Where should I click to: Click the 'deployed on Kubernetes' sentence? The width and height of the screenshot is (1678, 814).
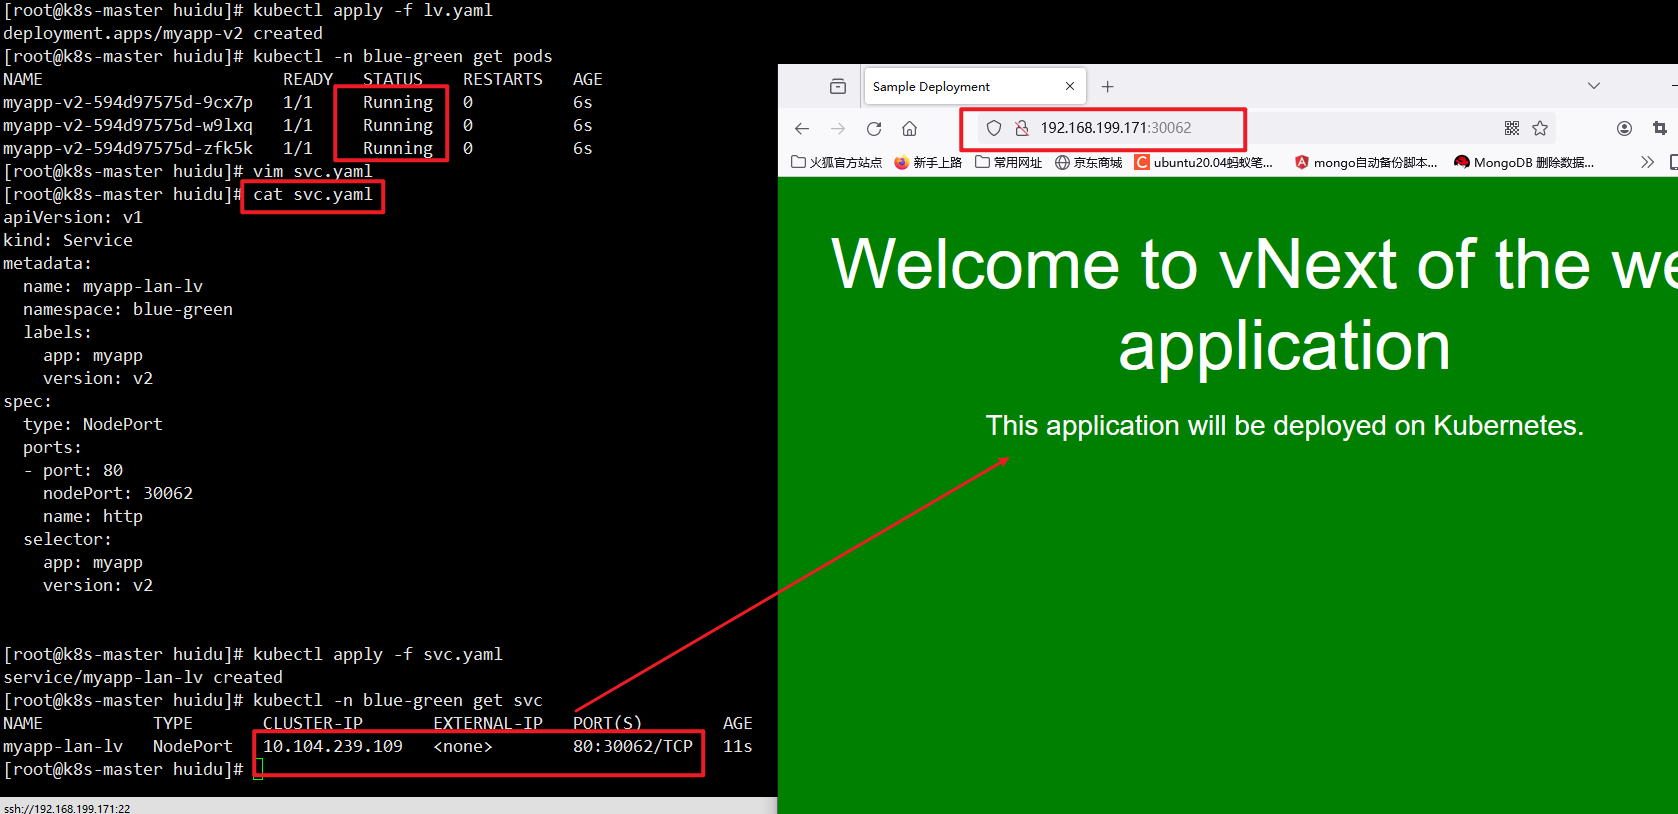click(1285, 426)
